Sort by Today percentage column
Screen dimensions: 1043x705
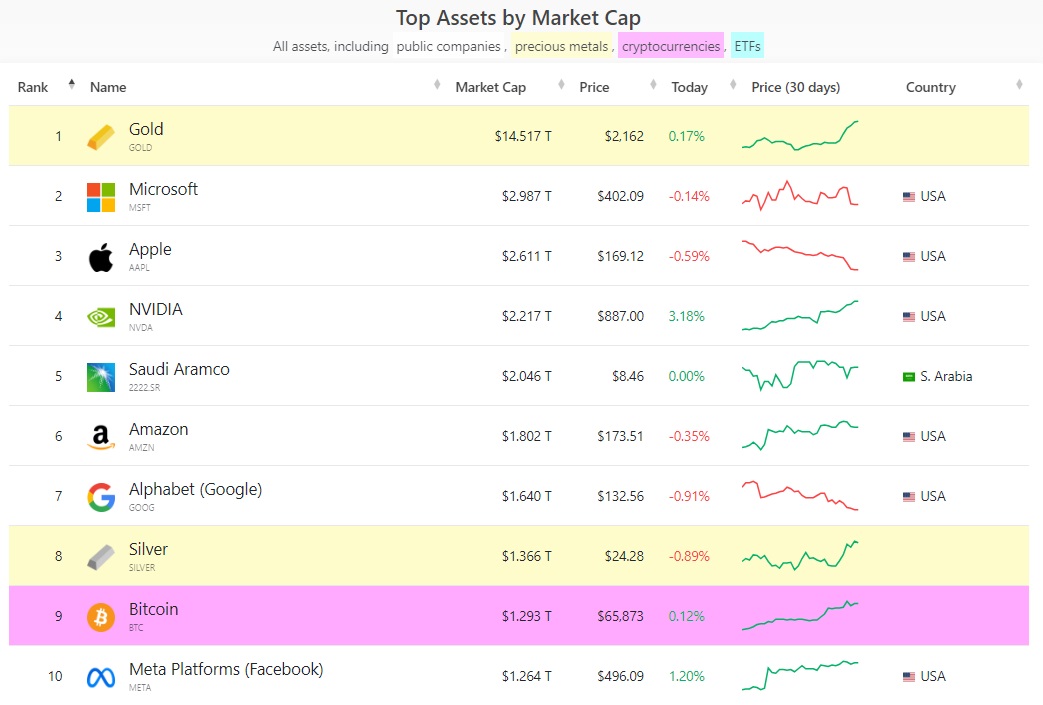689,87
